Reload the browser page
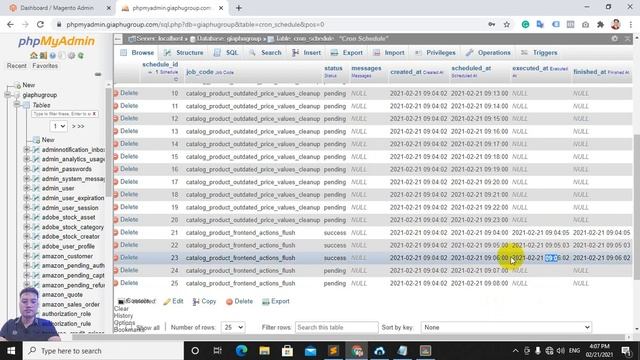 [40, 24]
